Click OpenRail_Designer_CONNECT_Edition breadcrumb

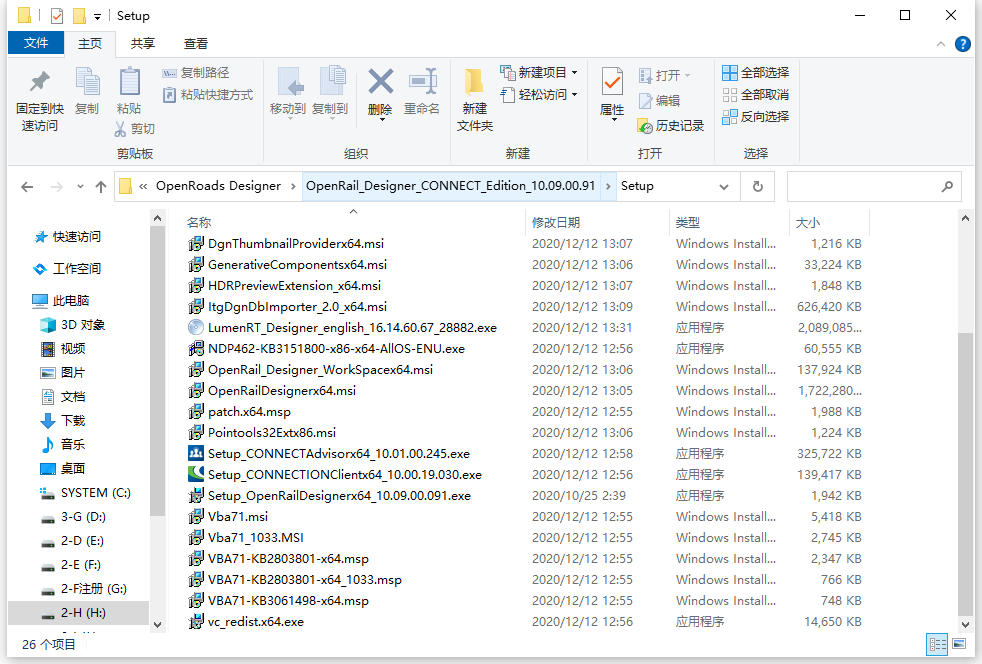pyautogui.click(x=450, y=186)
